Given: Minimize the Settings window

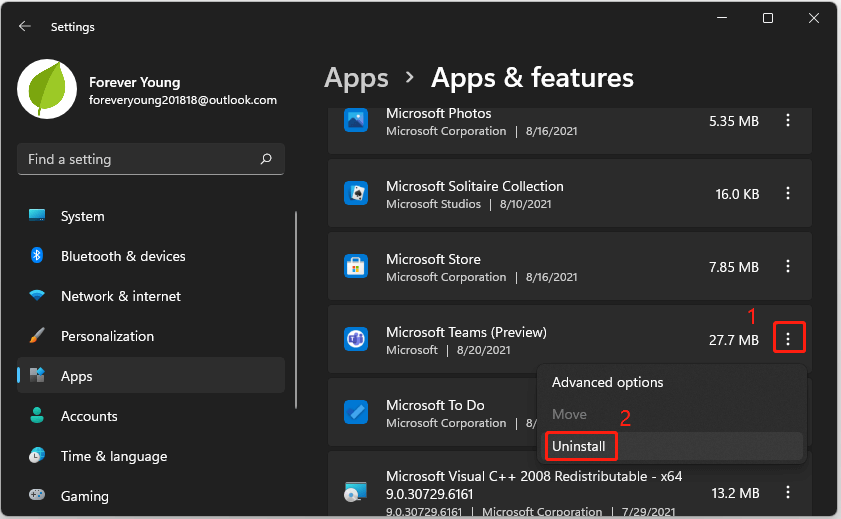Looking at the screenshot, I should point(722,18).
